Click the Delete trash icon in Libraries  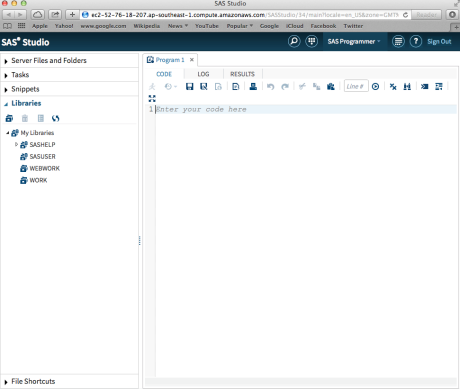[x=25, y=118]
